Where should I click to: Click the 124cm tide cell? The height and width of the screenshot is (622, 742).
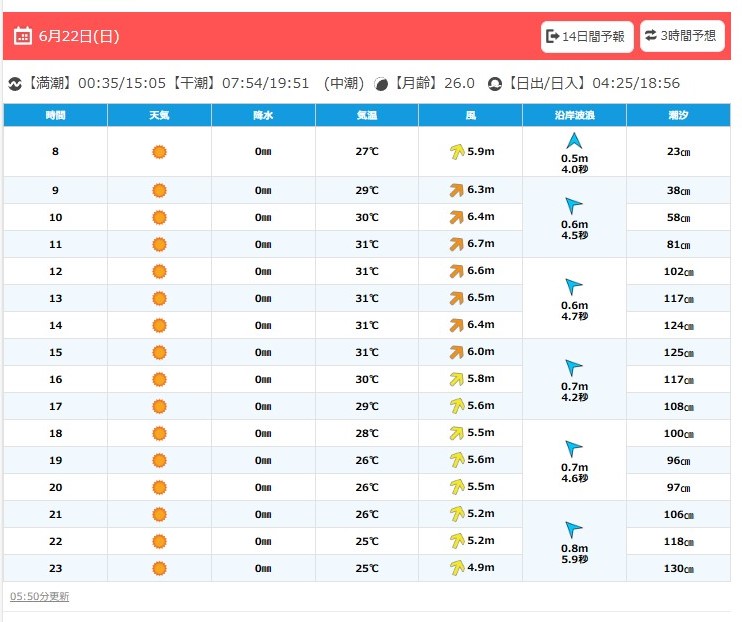coord(678,325)
